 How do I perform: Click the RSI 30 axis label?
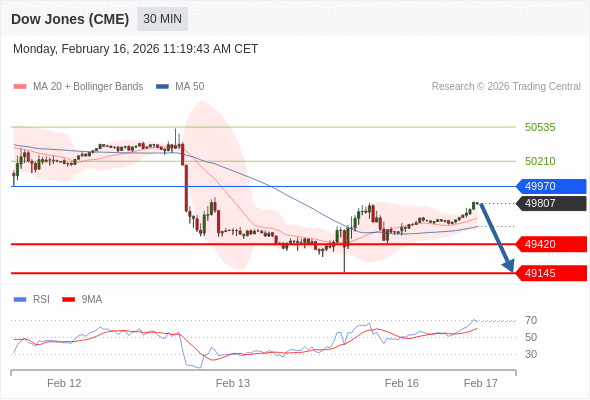coord(531,354)
